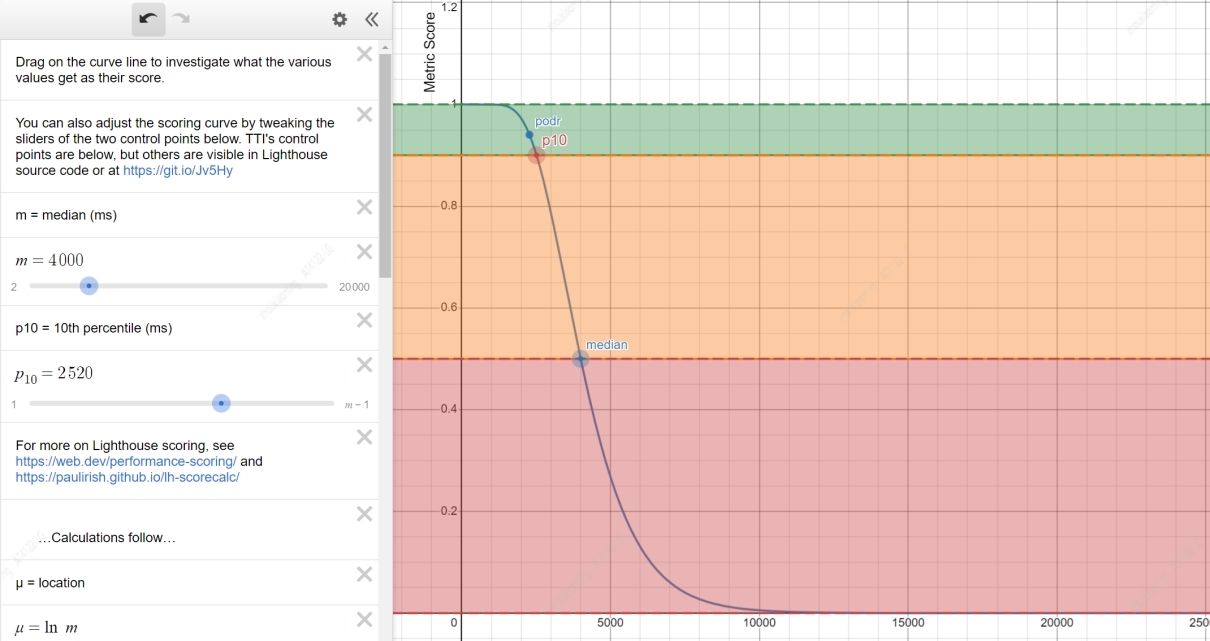This screenshot has width=1210, height=641.
Task: Select the red p10 point on graph
Action: coord(537,155)
